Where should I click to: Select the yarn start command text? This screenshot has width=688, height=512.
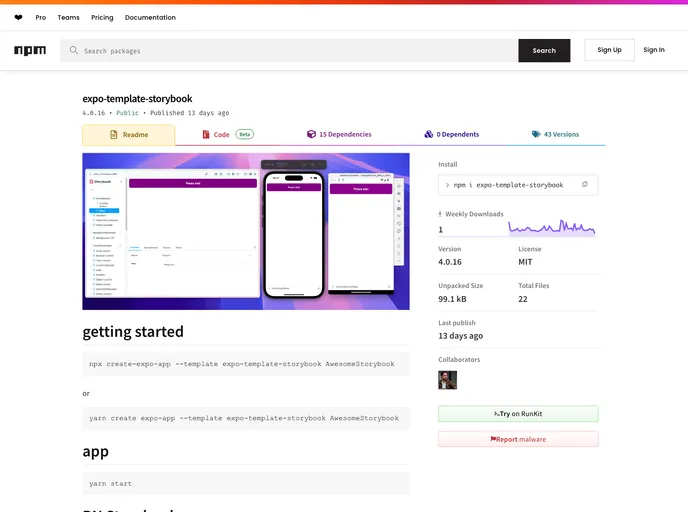point(111,483)
